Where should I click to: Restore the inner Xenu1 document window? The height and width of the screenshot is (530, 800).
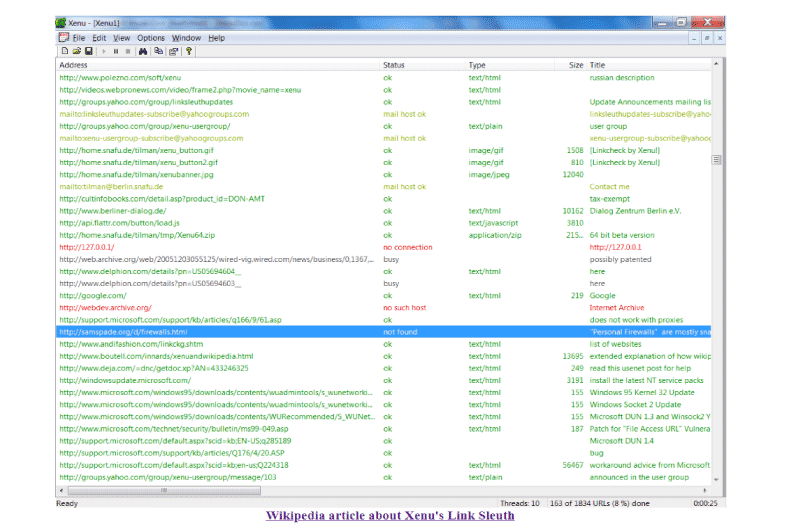[x=707, y=38]
